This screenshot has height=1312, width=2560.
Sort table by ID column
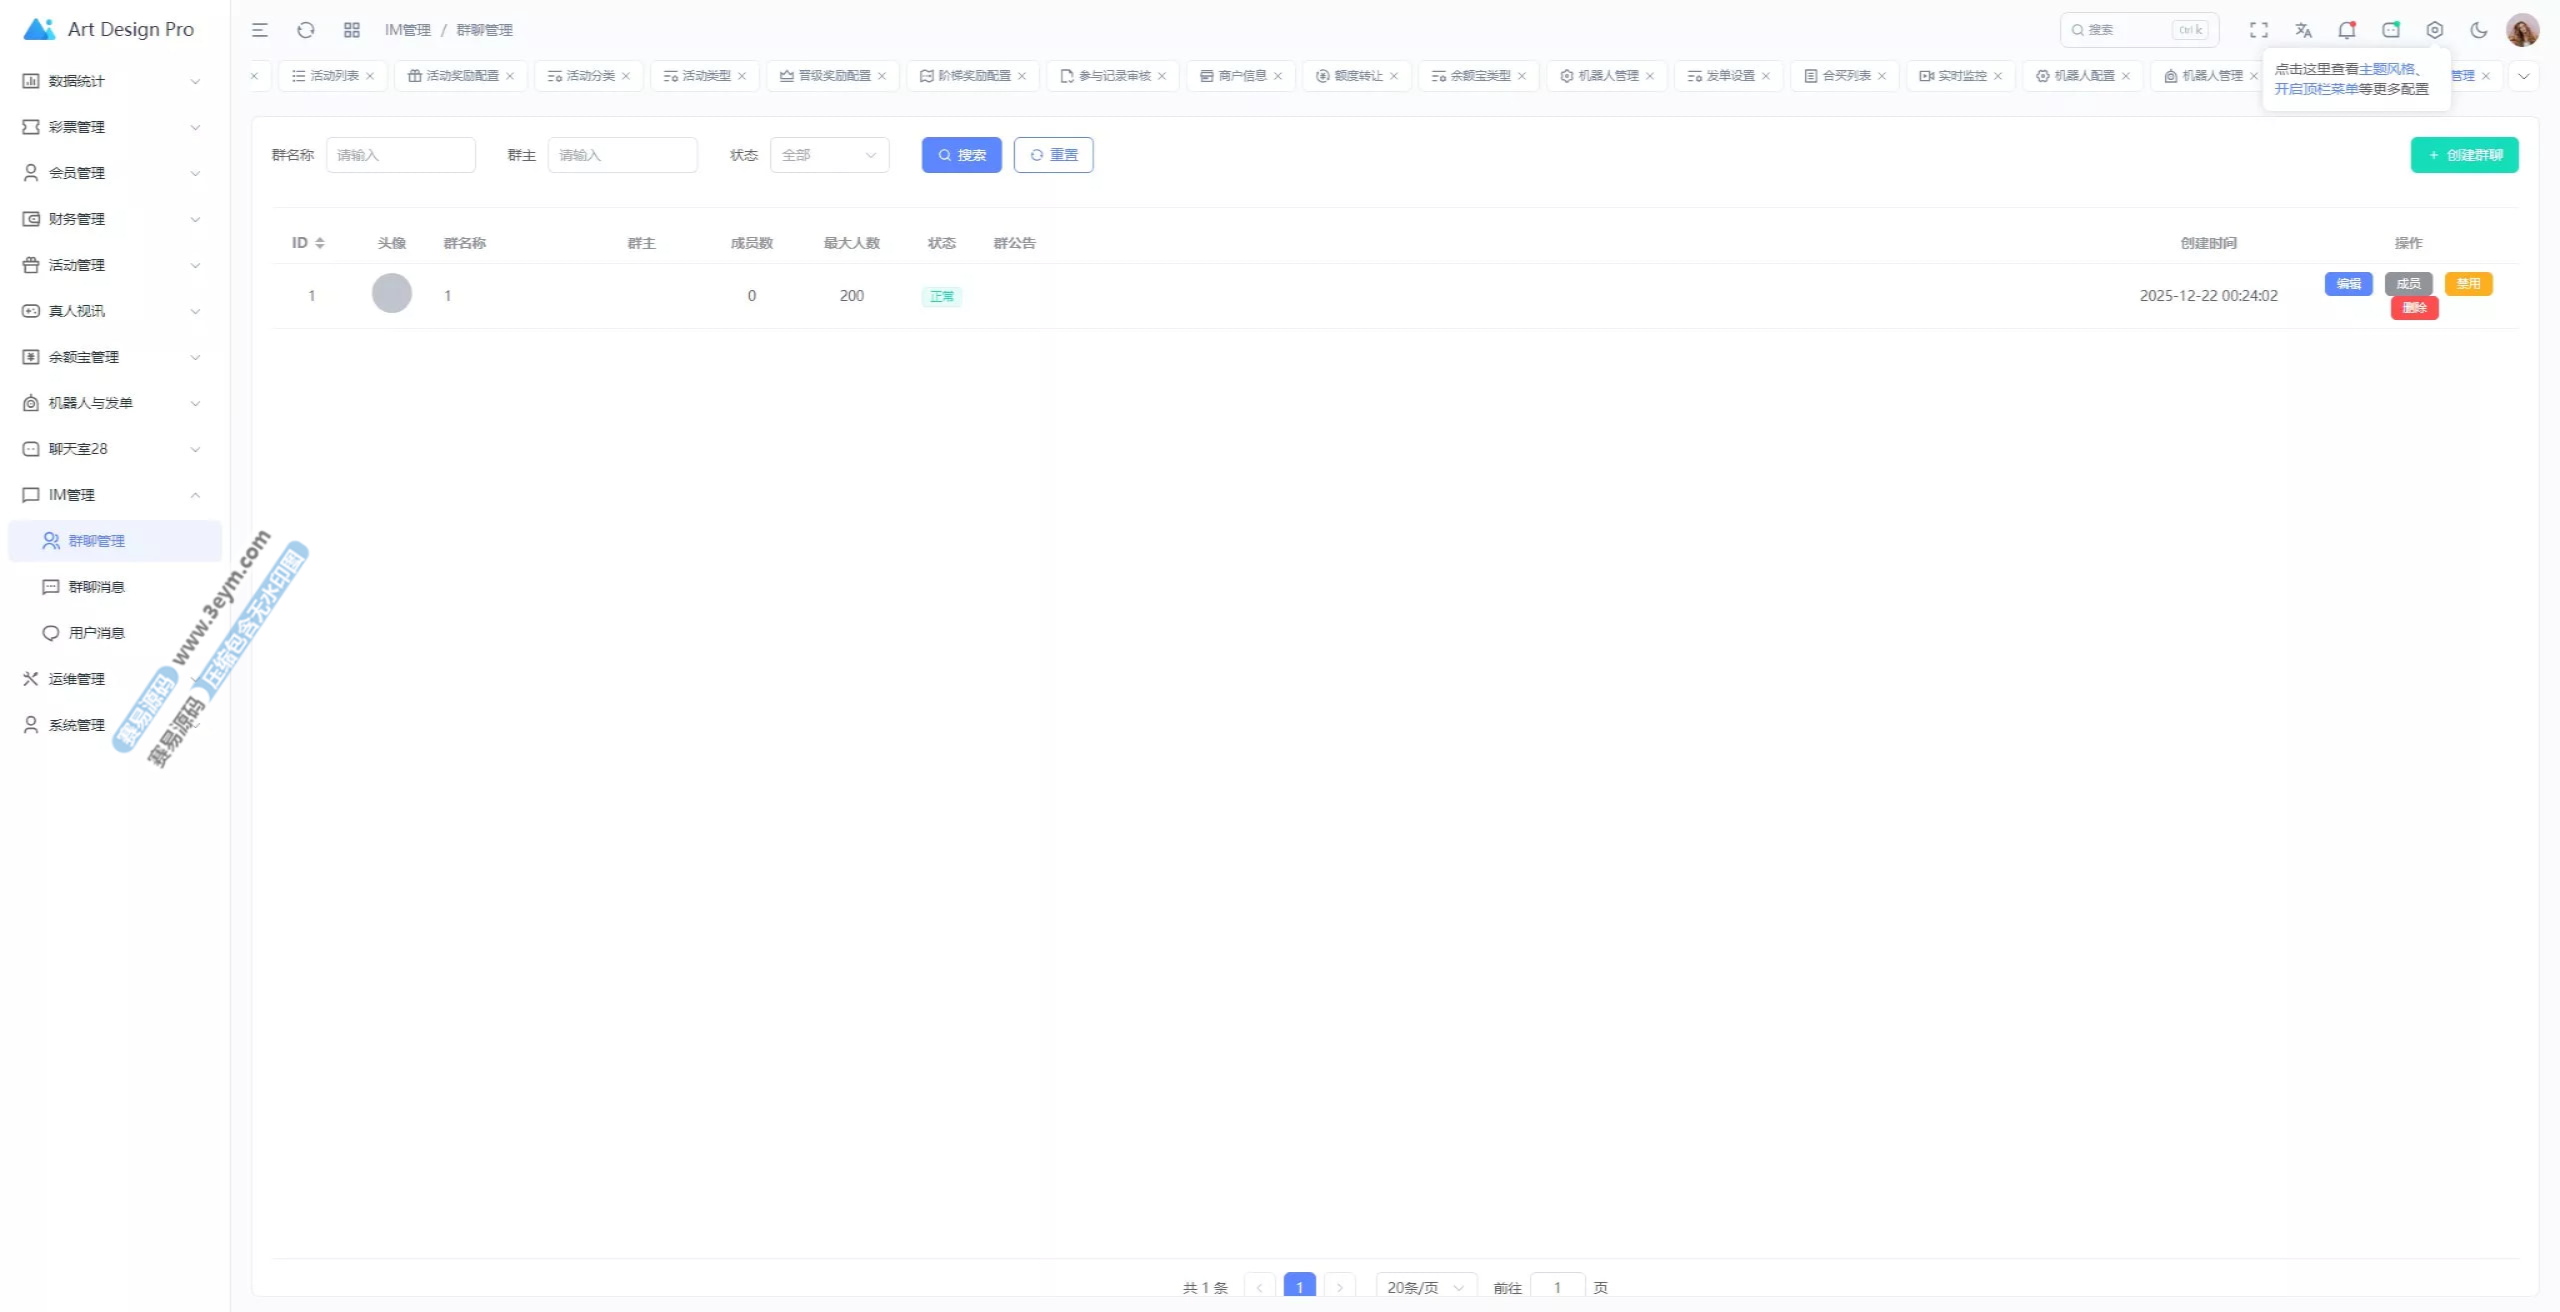click(320, 243)
